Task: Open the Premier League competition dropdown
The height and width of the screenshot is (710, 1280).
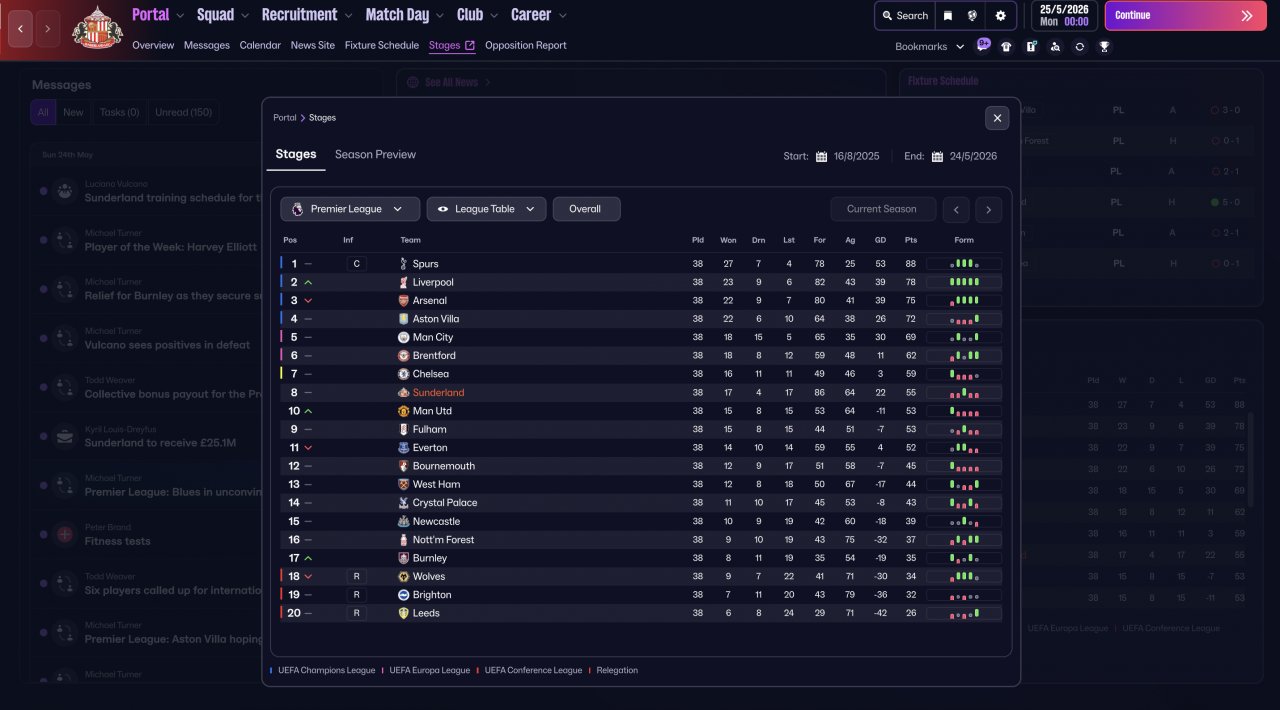Action: [x=350, y=209]
